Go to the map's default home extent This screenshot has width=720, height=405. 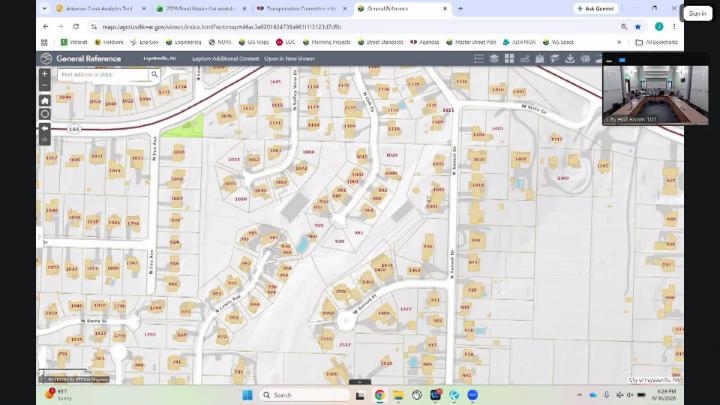pos(45,101)
